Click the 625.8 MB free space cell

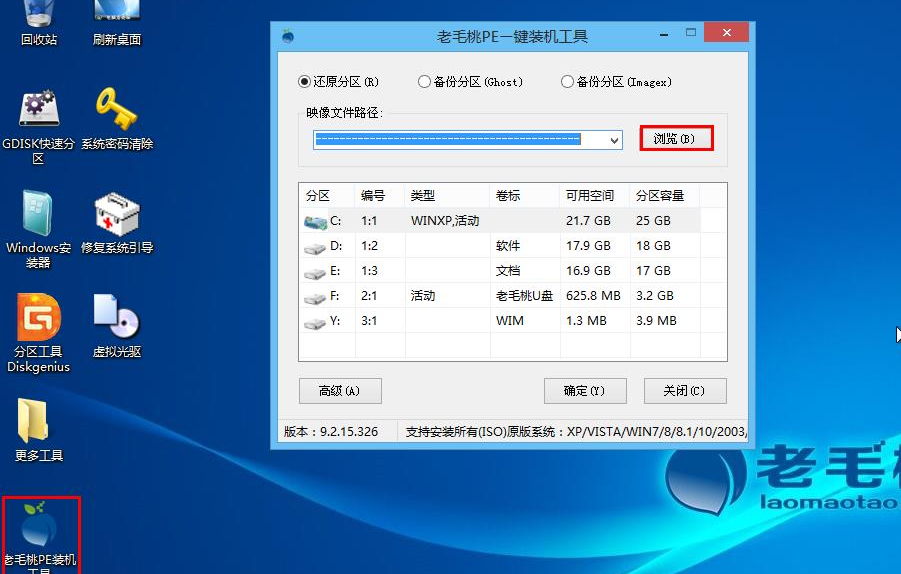pos(593,296)
